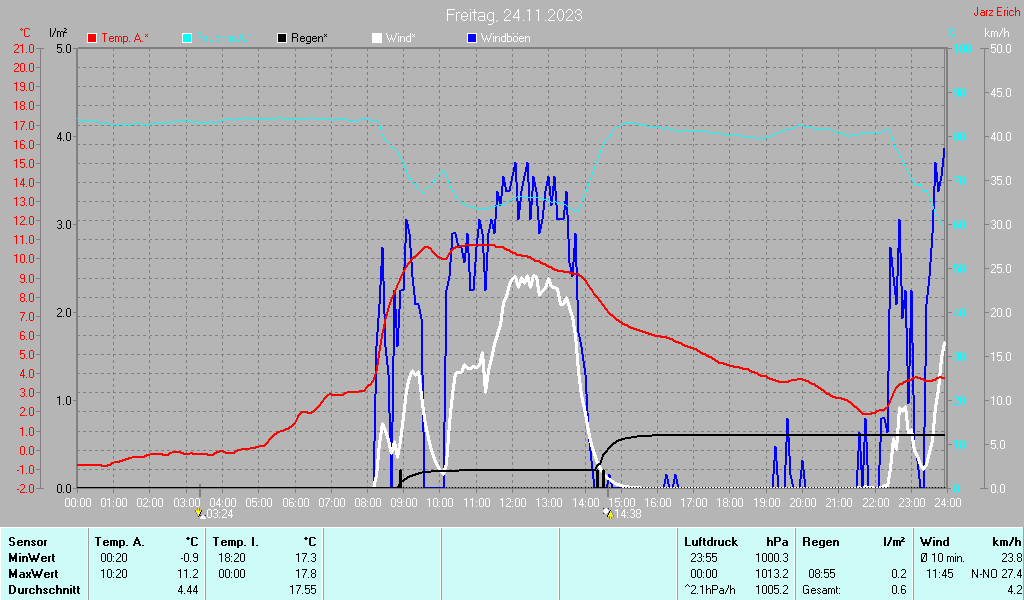Click the Jarz Erich link

coord(997,12)
